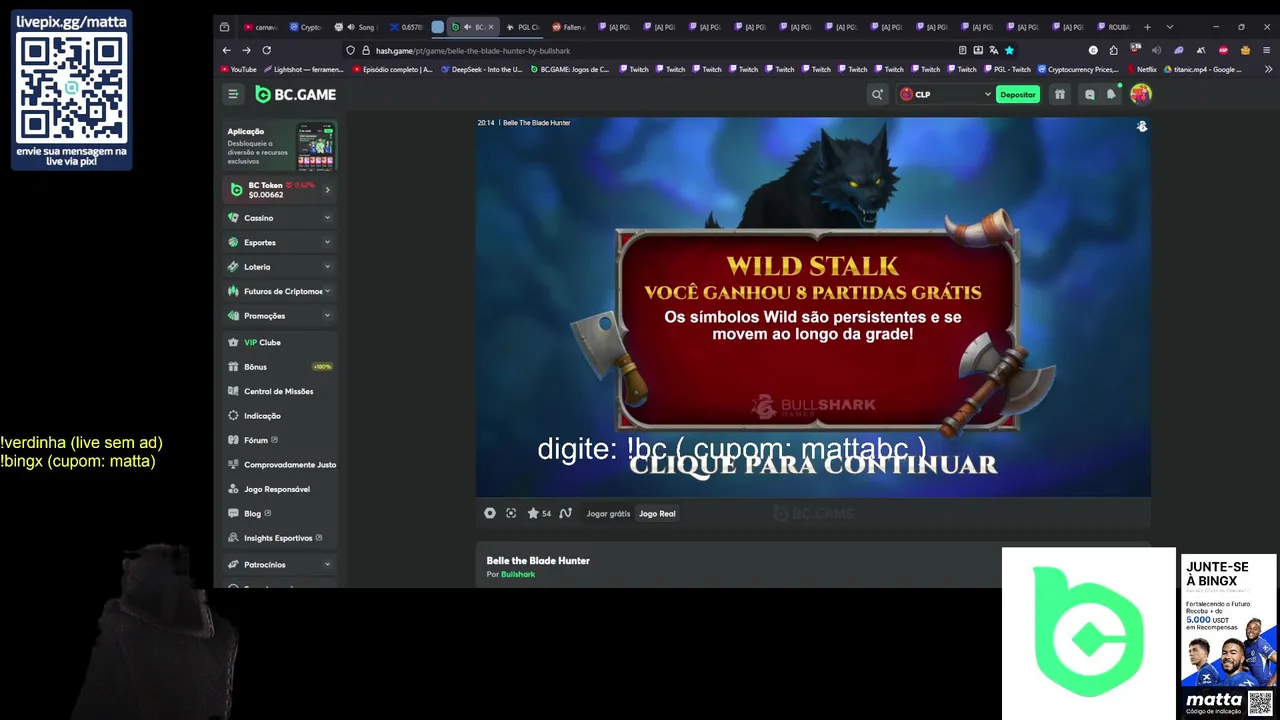Click the theater mode icon below game

(x=490, y=513)
